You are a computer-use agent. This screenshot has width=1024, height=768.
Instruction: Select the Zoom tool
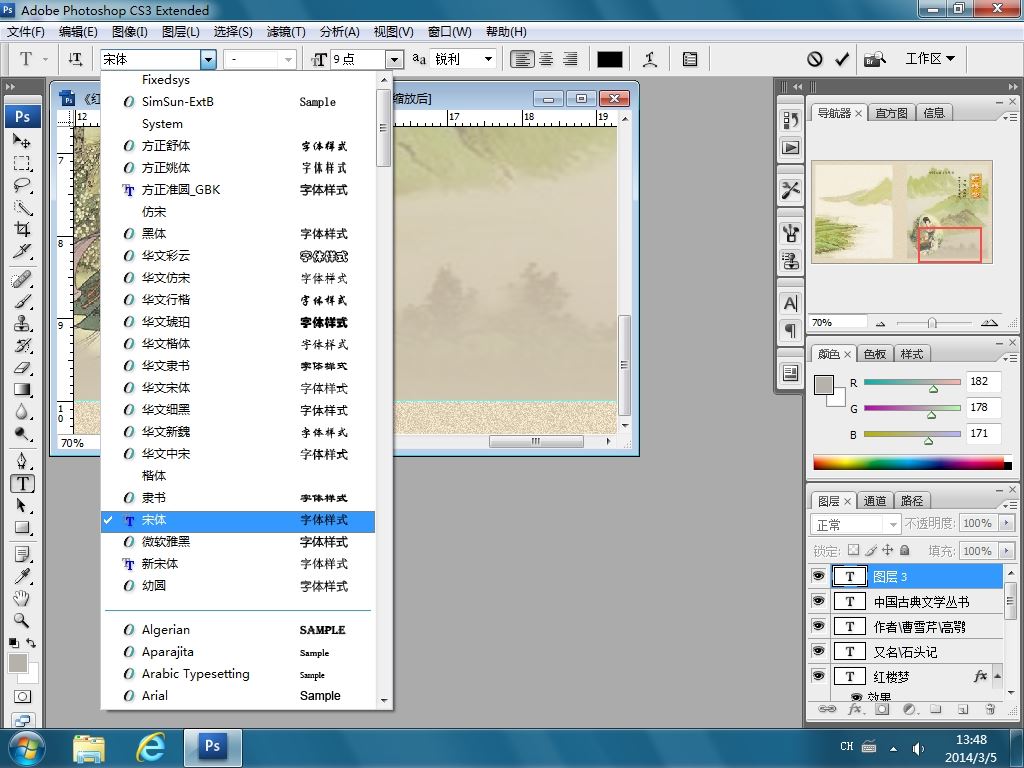pyautogui.click(x=22, y=620)
